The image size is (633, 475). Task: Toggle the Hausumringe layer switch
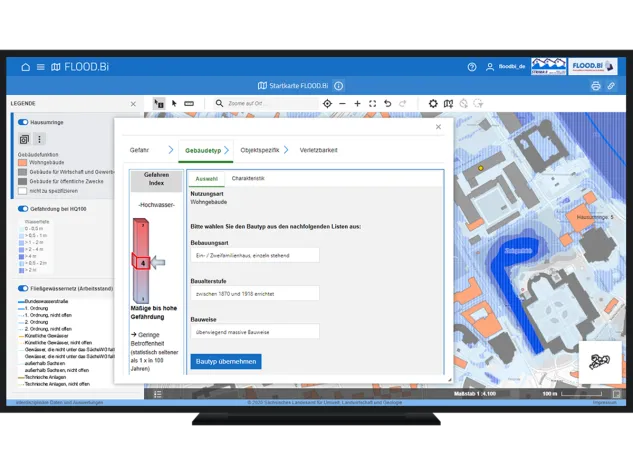click(23, 122)
